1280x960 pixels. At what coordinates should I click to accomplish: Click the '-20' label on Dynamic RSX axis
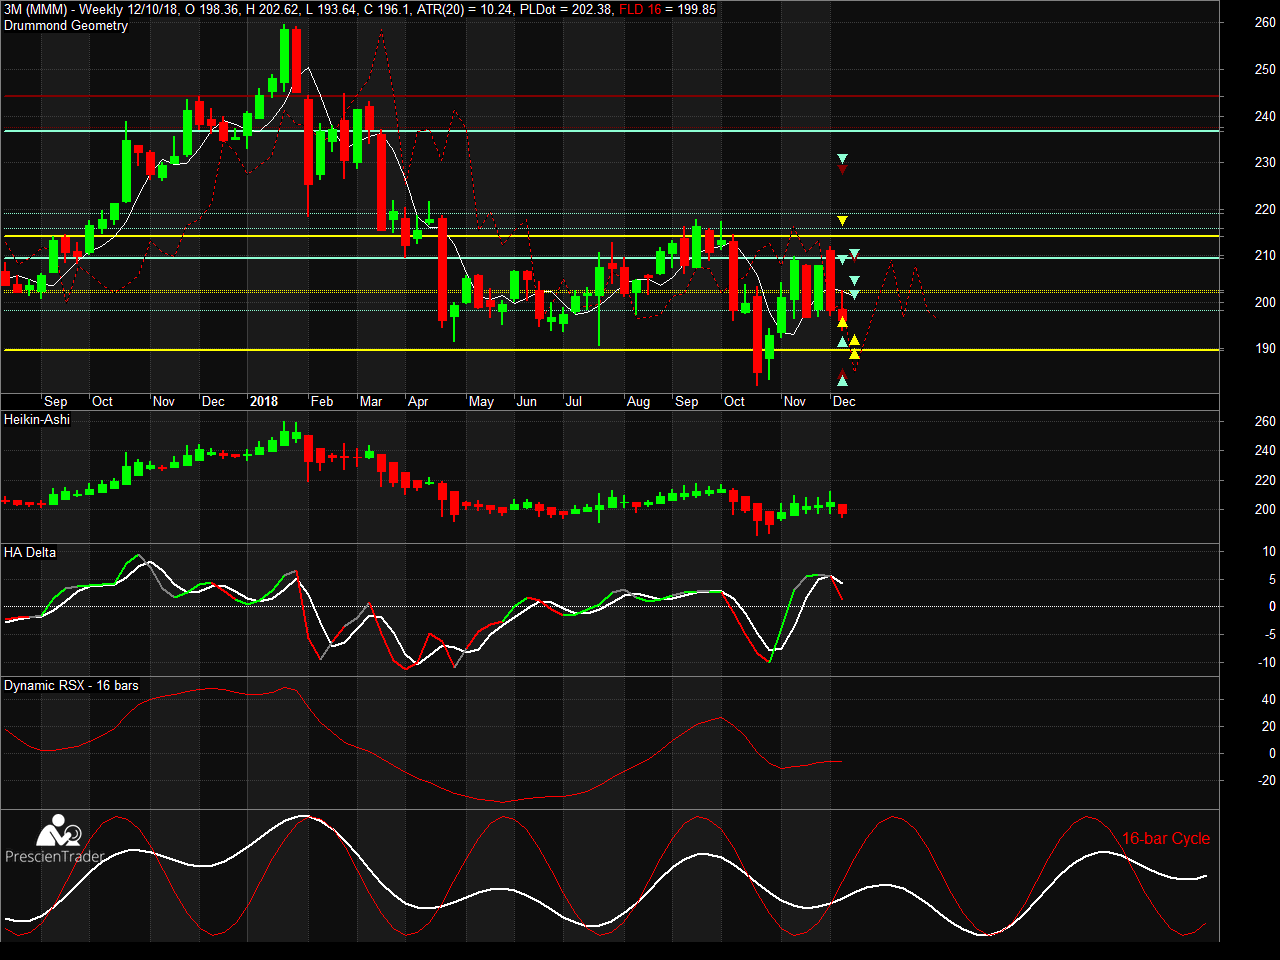(1267, 780)
